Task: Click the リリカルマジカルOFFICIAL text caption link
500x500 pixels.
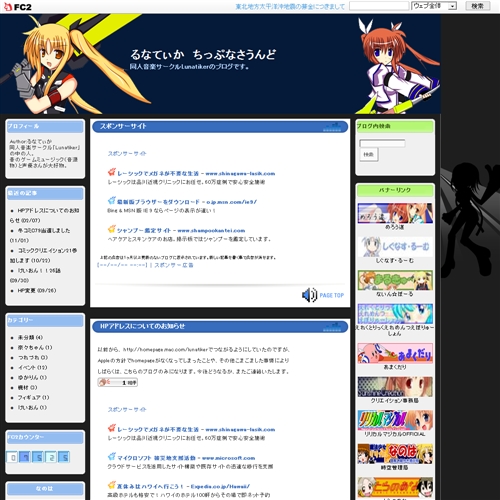Action: pos(395,434)
